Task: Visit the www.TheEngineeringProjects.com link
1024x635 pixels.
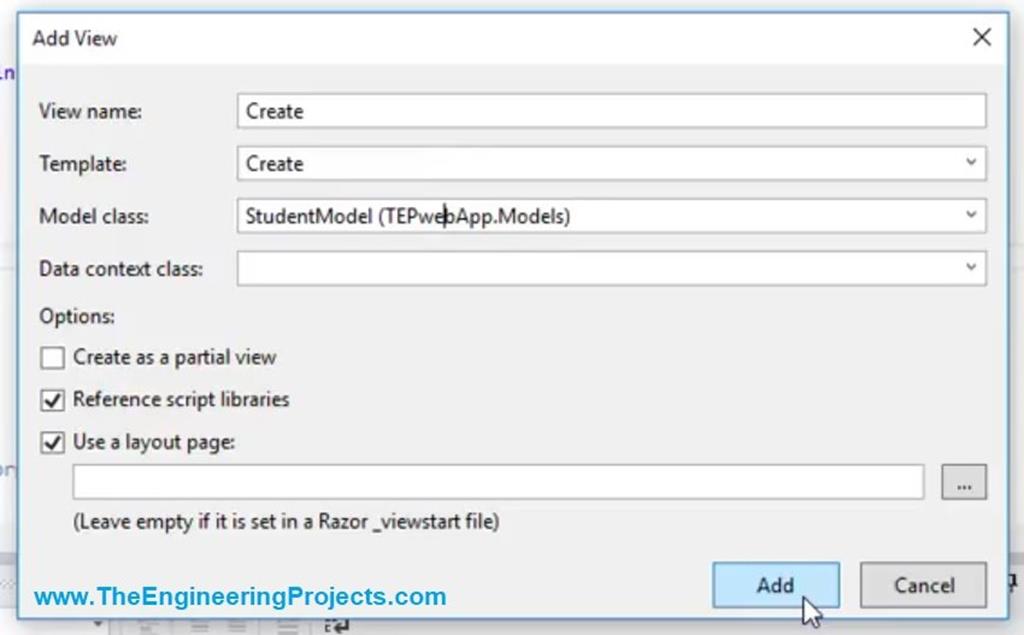Action: [240, 596]
